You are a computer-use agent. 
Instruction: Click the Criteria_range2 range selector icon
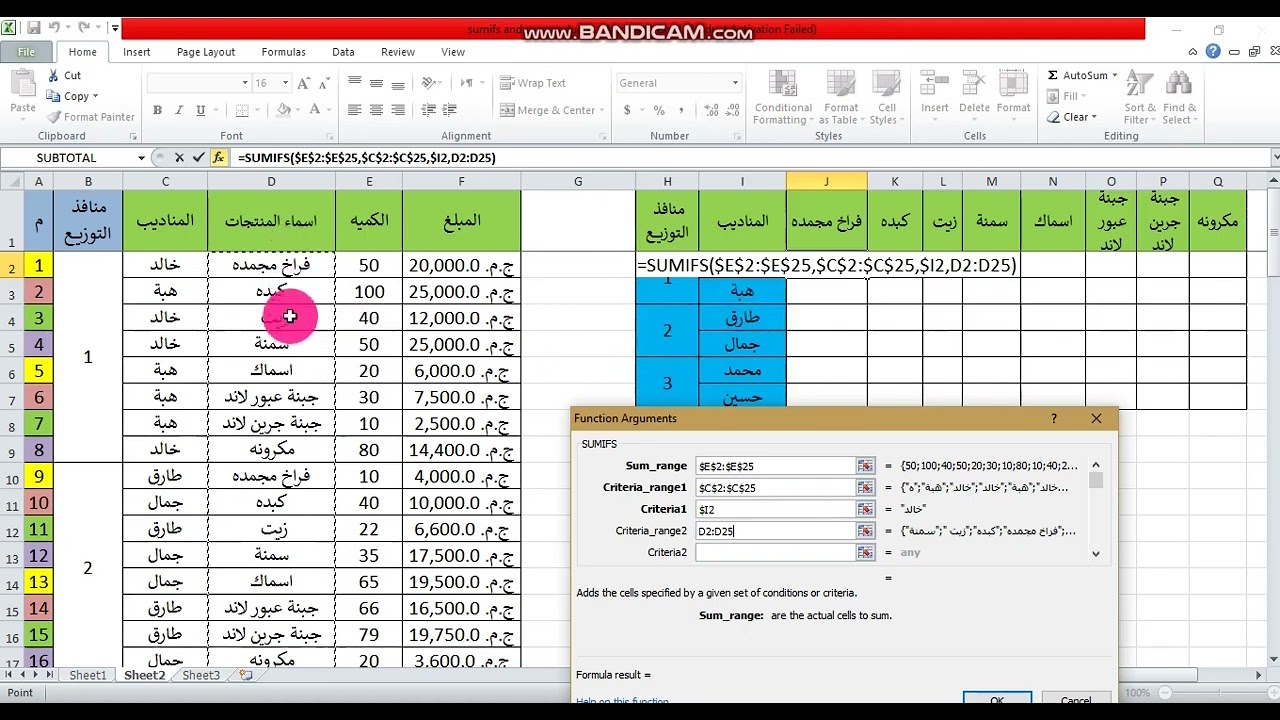[865, 531]
